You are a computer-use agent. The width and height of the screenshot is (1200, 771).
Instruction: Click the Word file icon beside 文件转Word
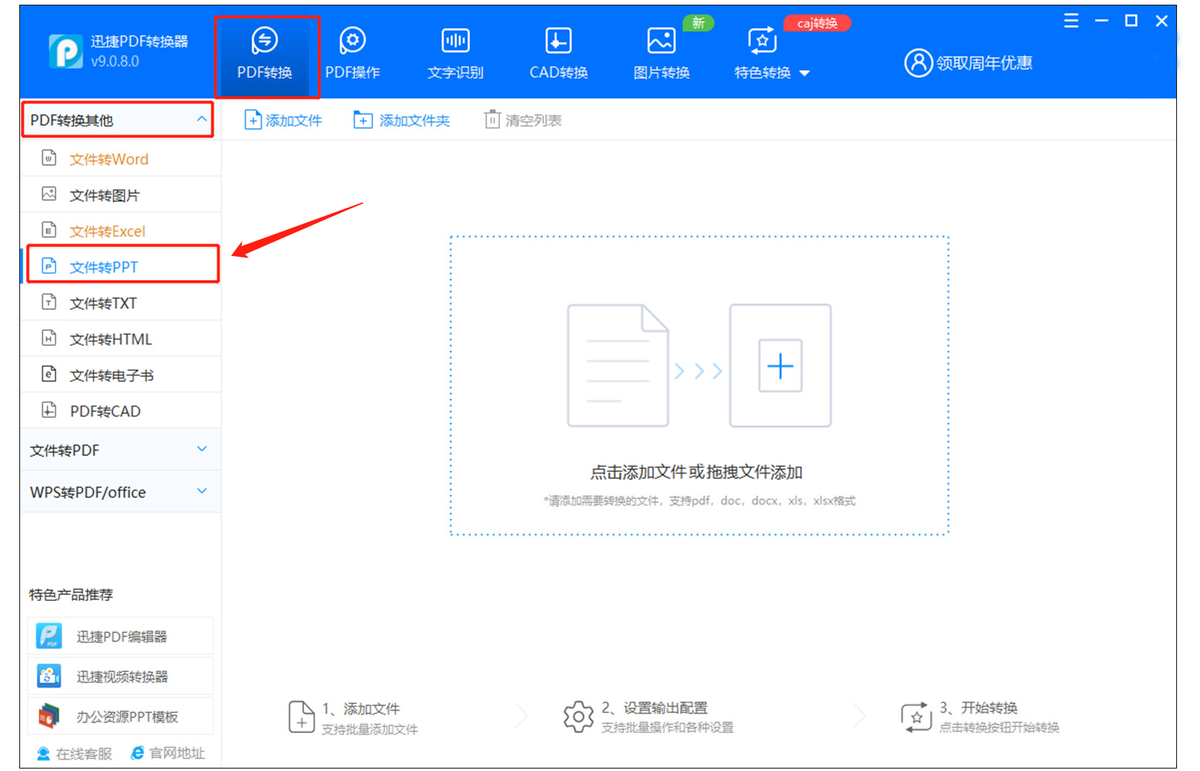[x=48, y=158]
